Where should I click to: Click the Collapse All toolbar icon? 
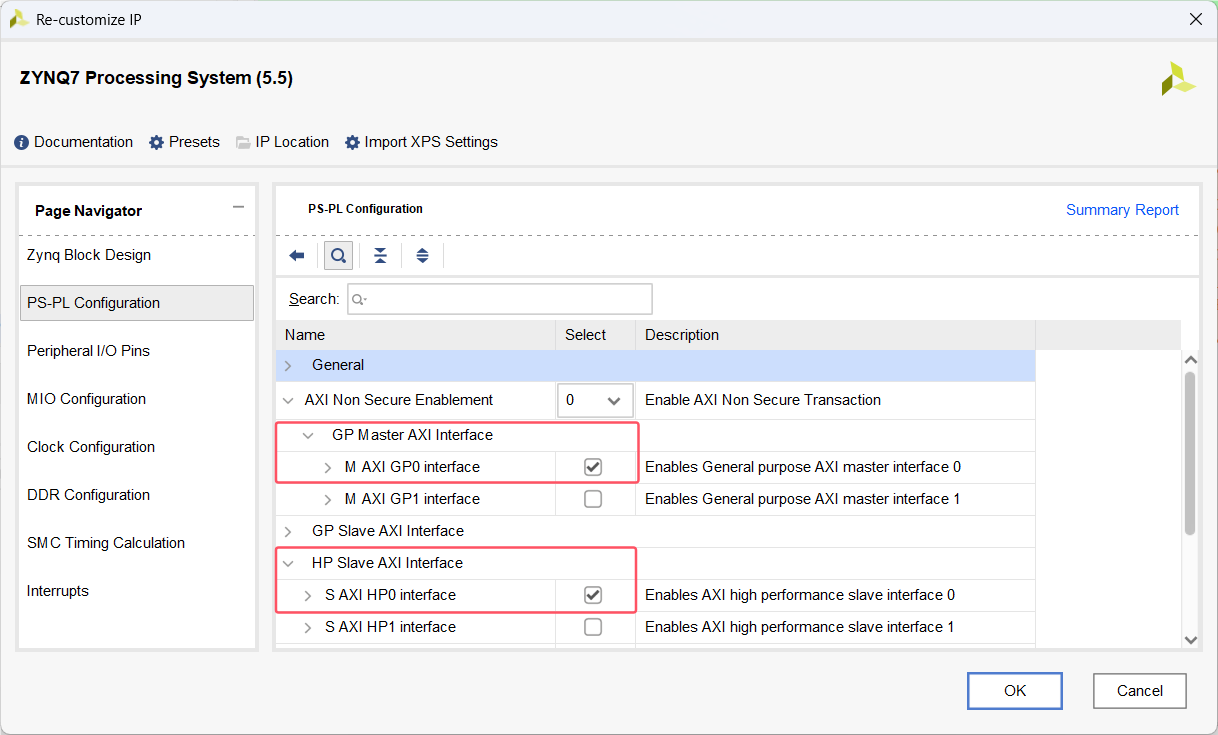tap(380, 256)
